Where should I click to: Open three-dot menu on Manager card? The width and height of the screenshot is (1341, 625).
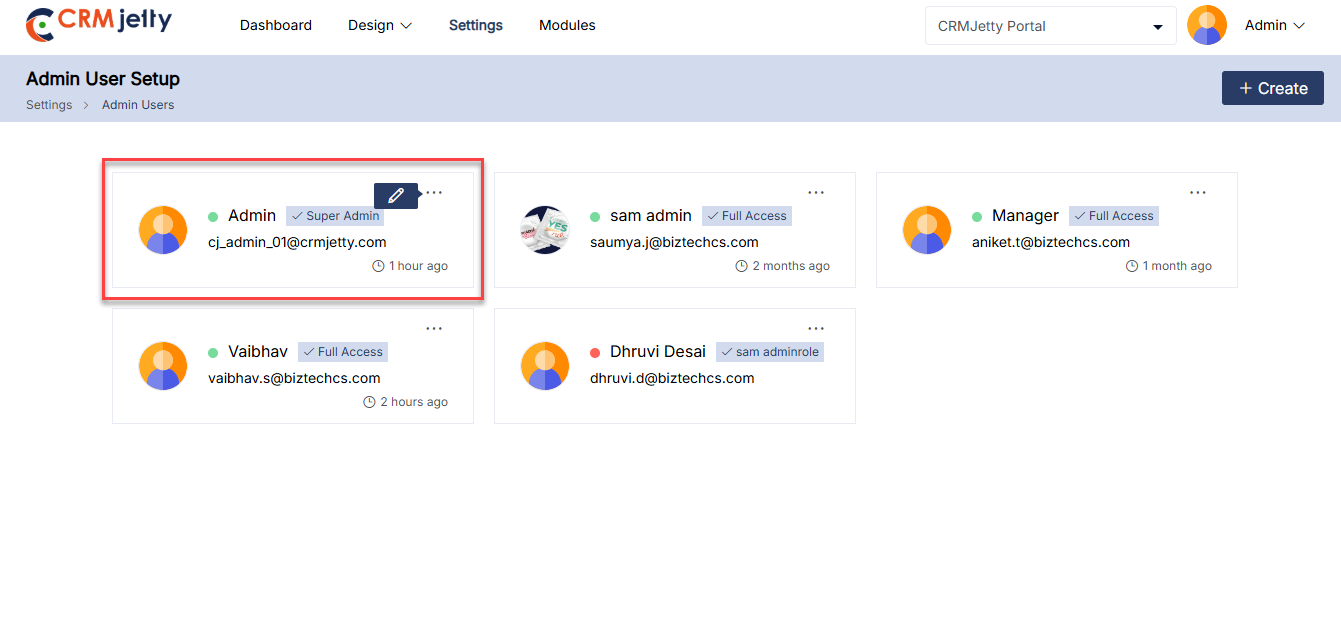[x=1198, y=192]
